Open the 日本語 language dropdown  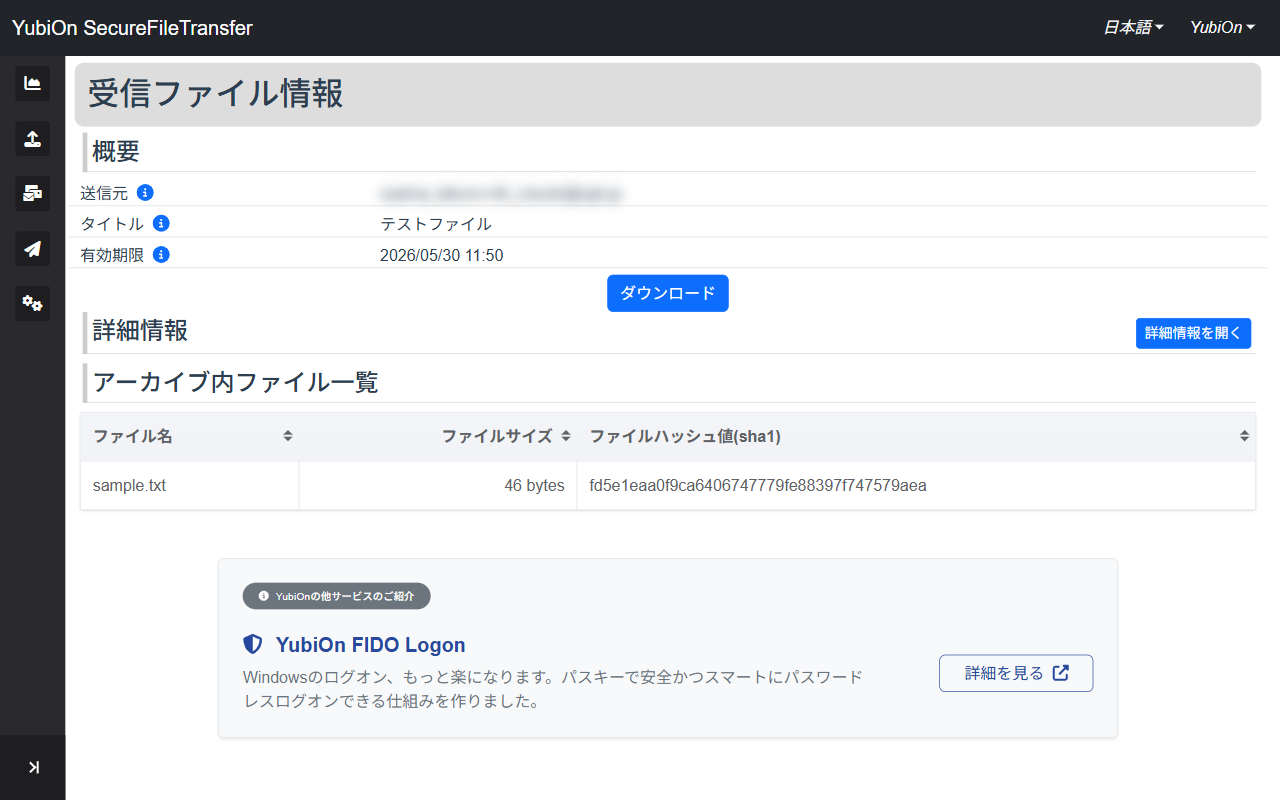[1133, 28]
